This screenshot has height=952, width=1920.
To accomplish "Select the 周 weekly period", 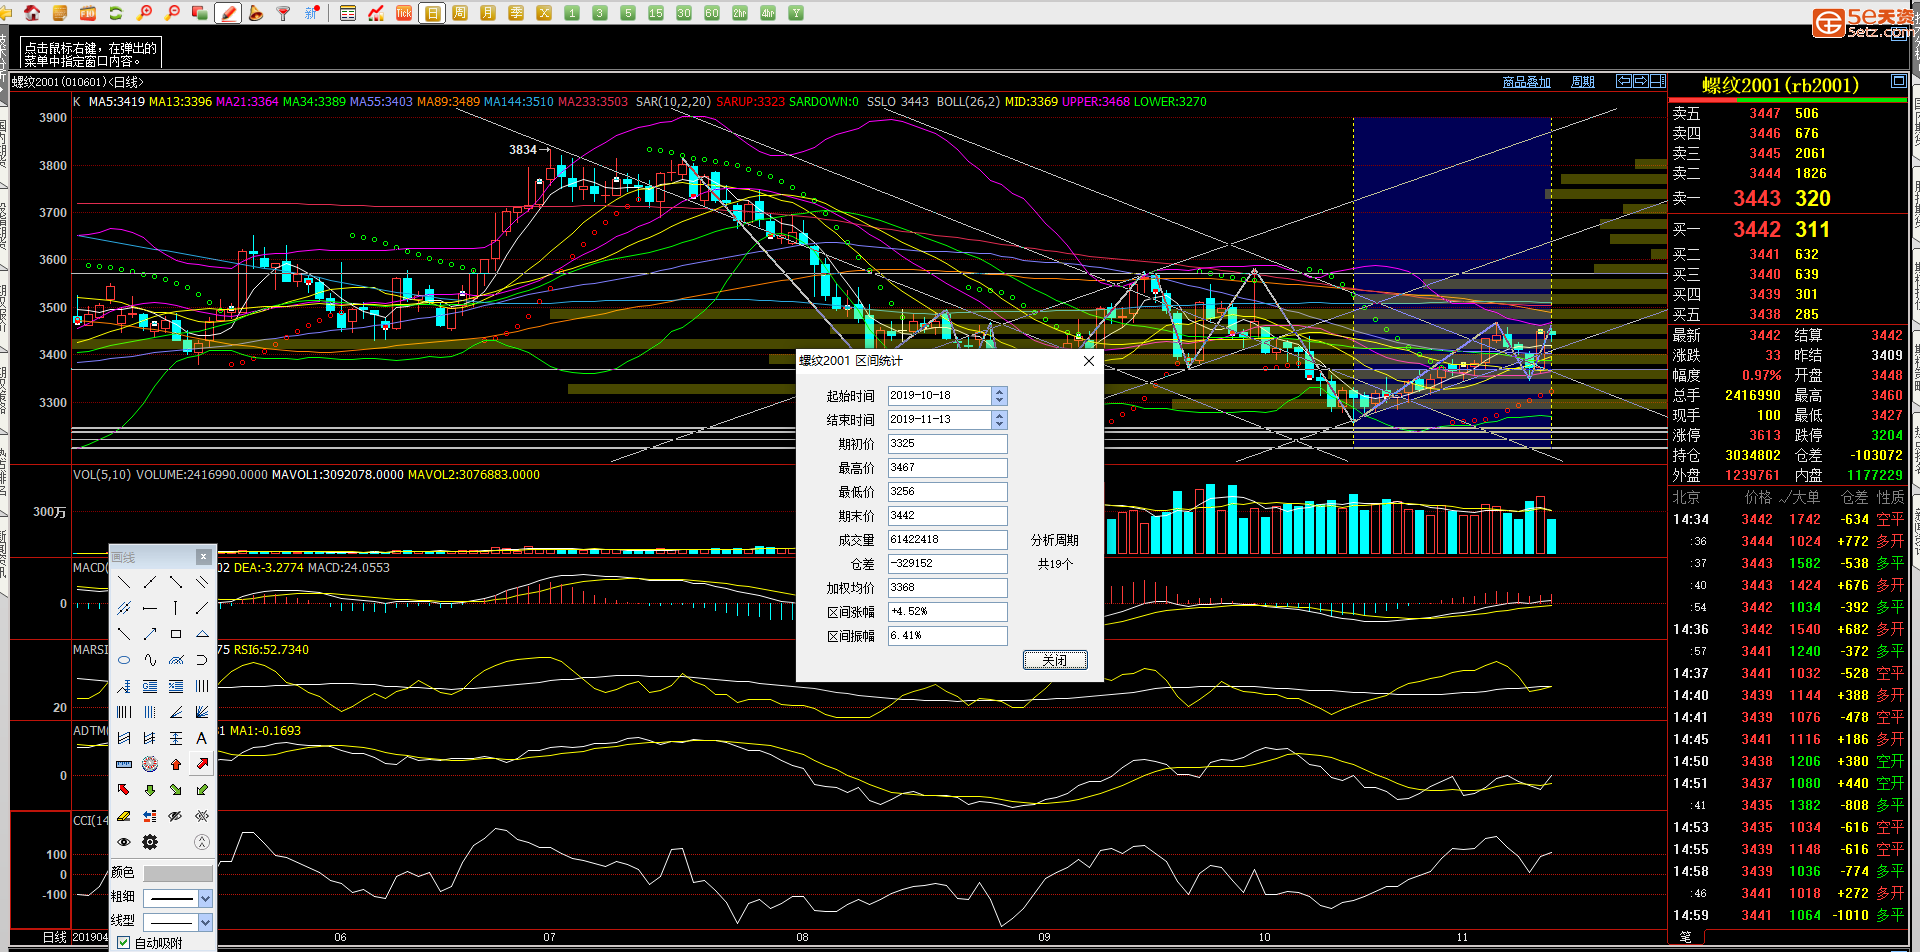I will pos(460,13).
